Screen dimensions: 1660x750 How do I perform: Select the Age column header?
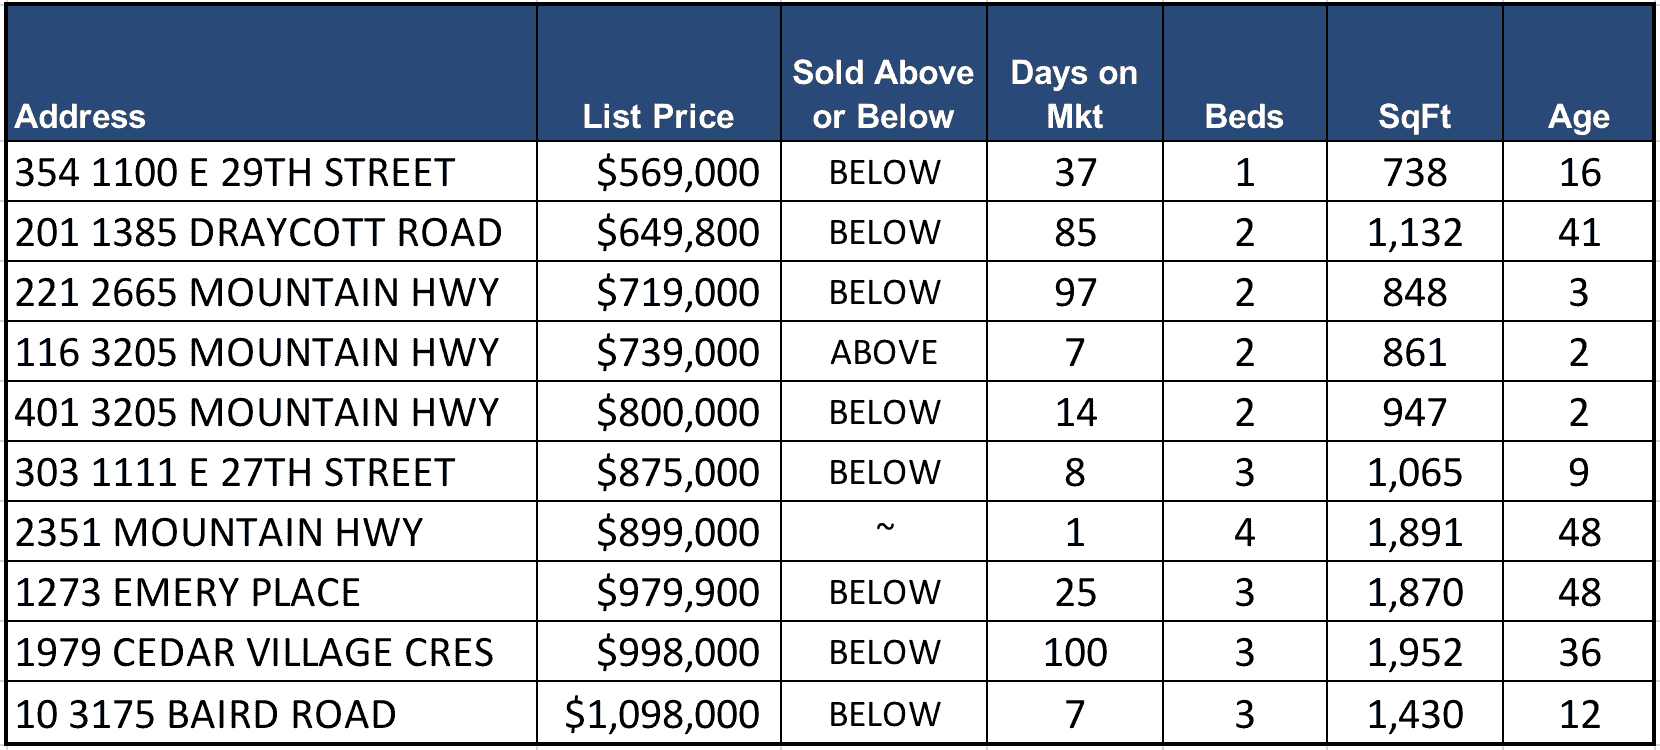click(x=1578, y=117)
